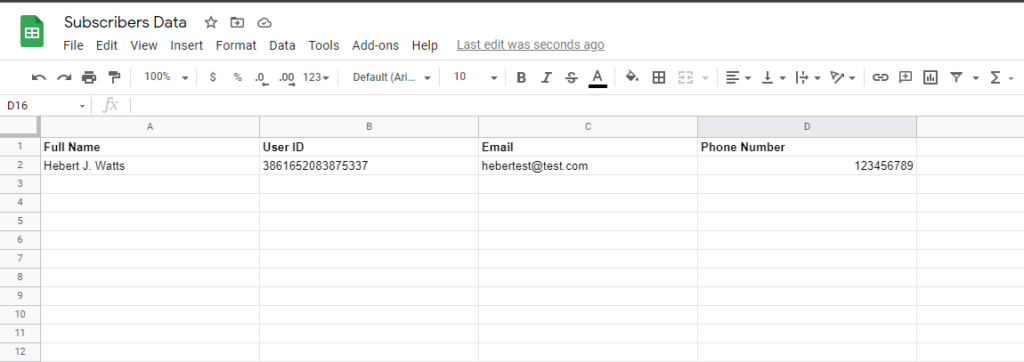Image resolution: width=1024 pixels, height=362 pixels.
Task: Expand filter views dropdown arrow
Action: 976,78
